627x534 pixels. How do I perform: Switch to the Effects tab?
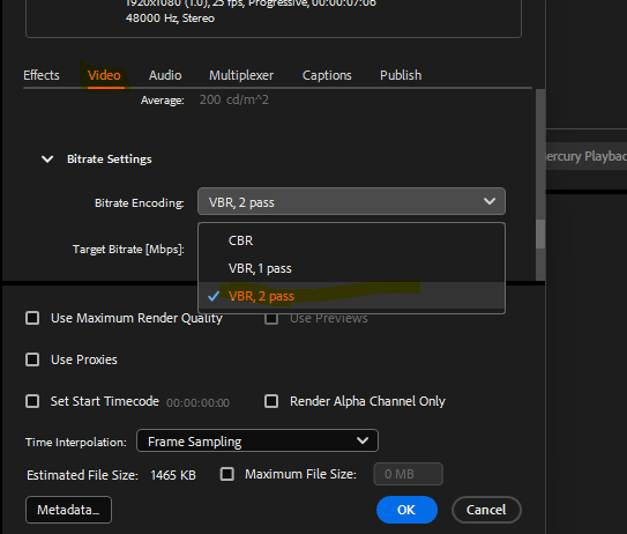click(x=41, y=75)
